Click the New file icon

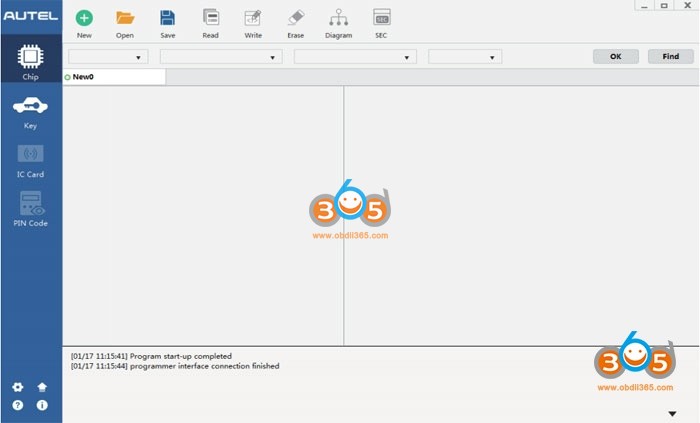point(84,18)
